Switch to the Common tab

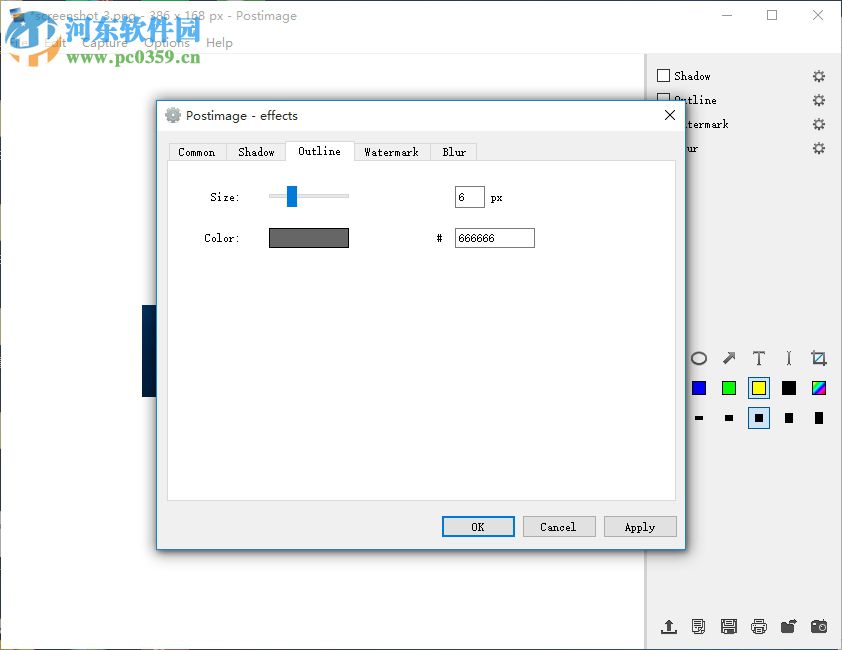pos(197,151)
